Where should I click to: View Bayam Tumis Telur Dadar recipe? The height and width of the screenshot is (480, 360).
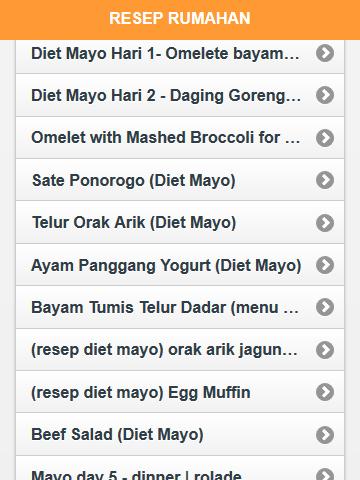point(180,307)
